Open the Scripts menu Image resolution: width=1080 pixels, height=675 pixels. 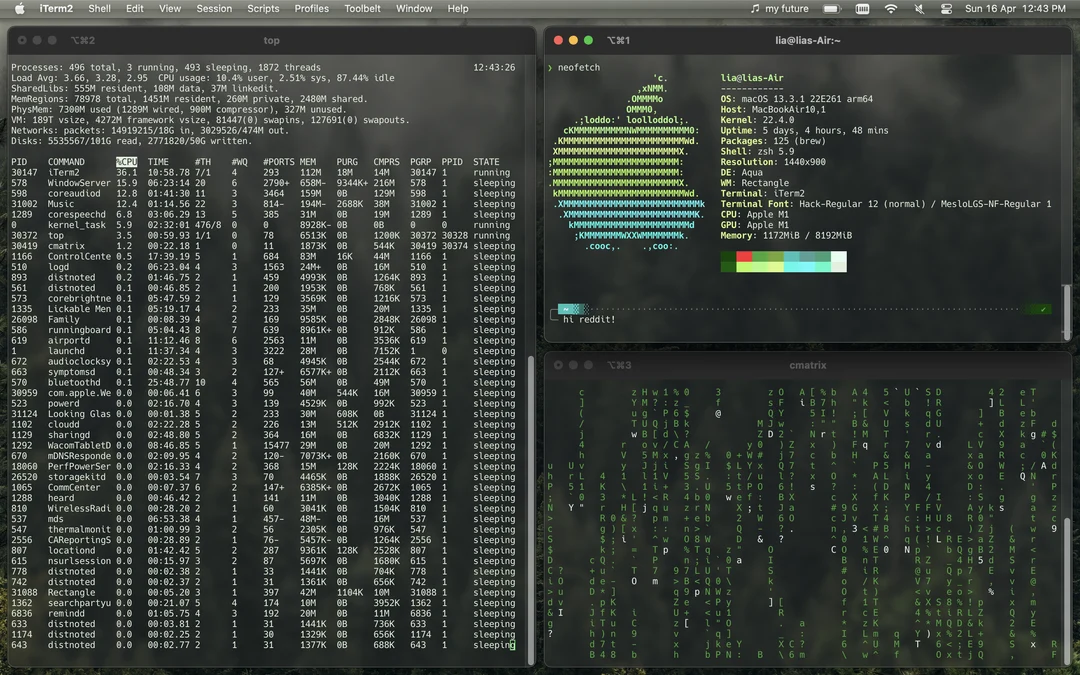coord(263,8)
